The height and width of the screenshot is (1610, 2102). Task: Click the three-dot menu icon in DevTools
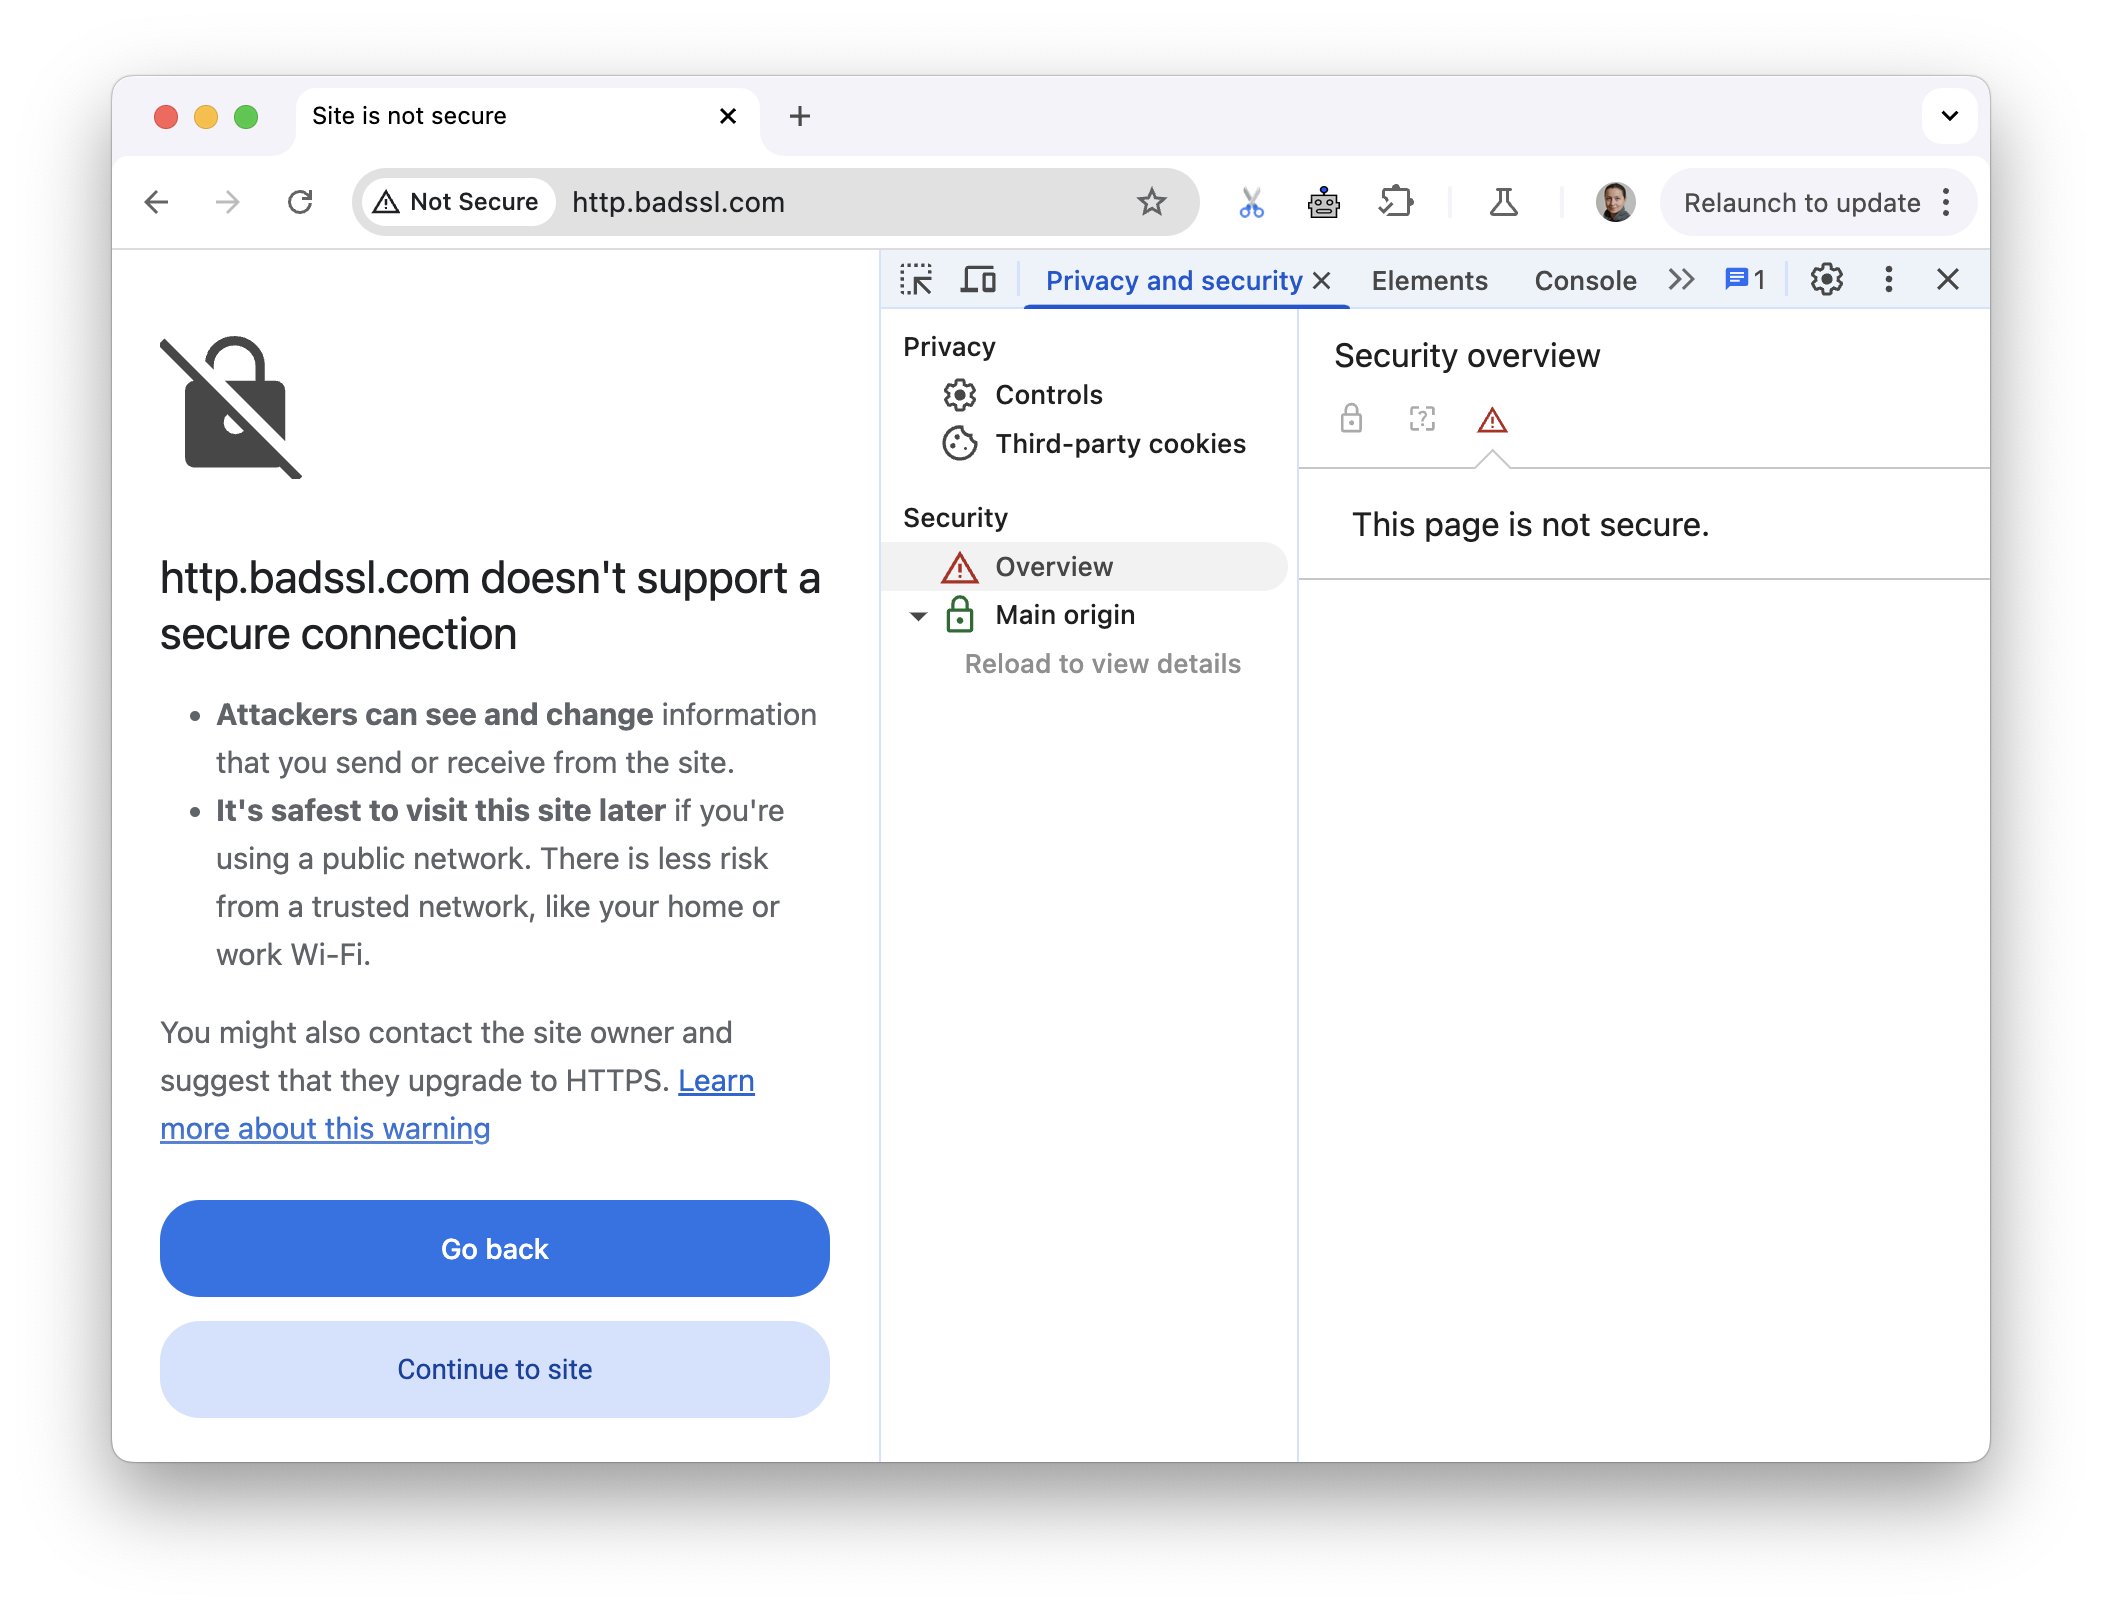pyautogui.click(x=1887, y=279)
